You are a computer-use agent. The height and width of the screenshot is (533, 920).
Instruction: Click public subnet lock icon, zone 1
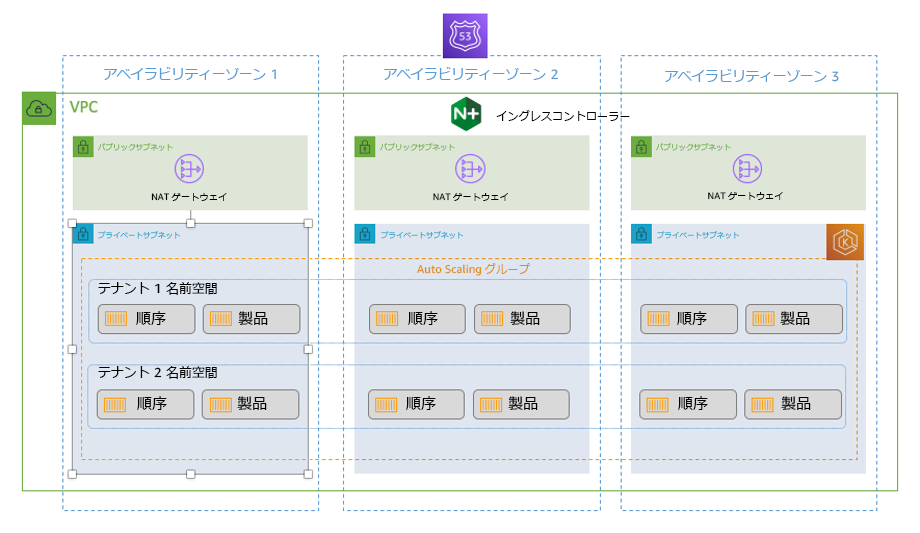point(83,147)
